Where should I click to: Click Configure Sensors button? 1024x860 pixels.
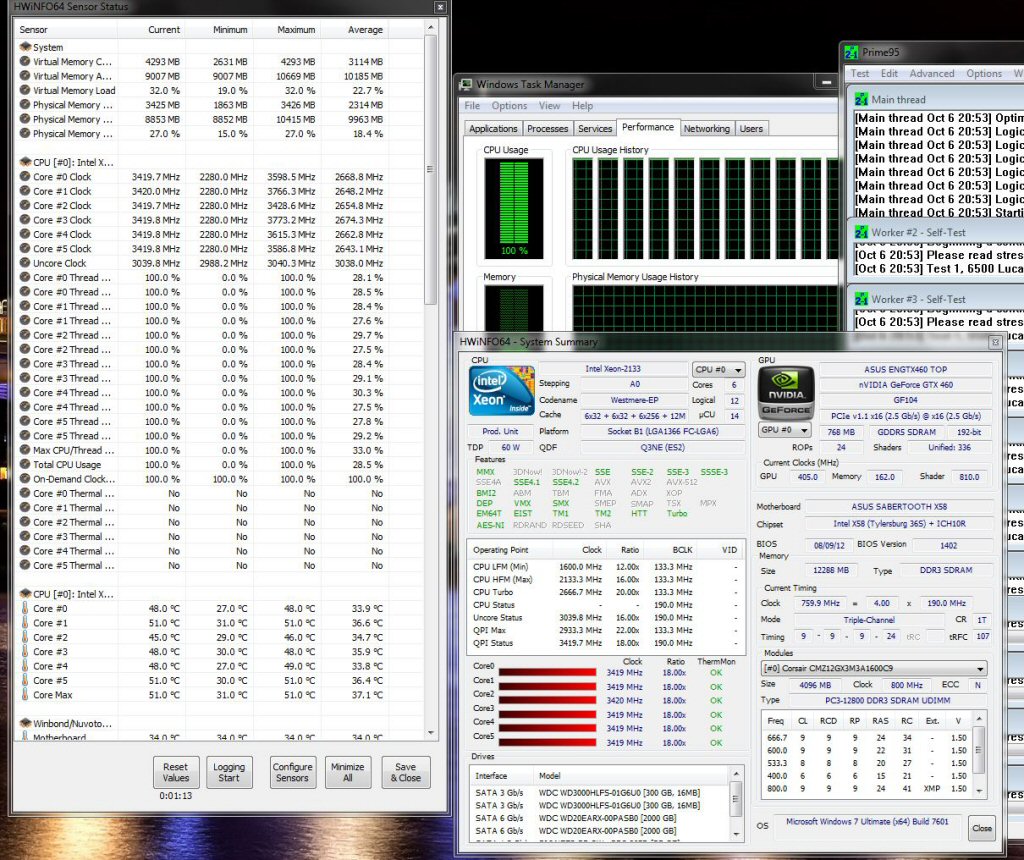tap(292, 772)
